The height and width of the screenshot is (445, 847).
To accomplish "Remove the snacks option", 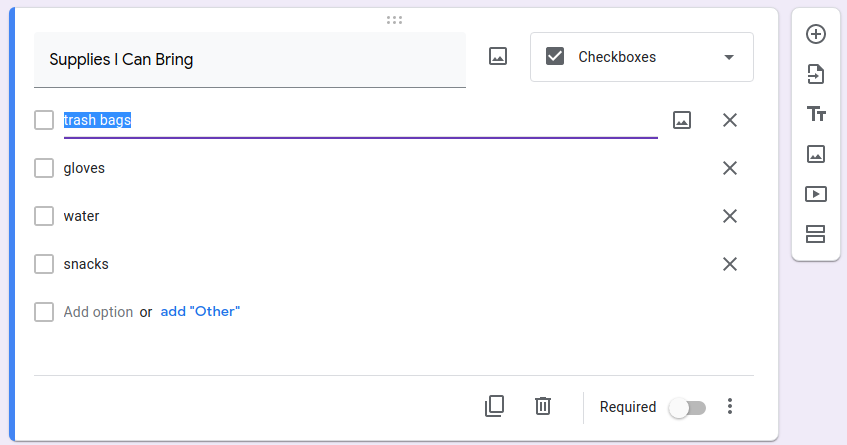I will pyautogui.click(x=730, y=264).
